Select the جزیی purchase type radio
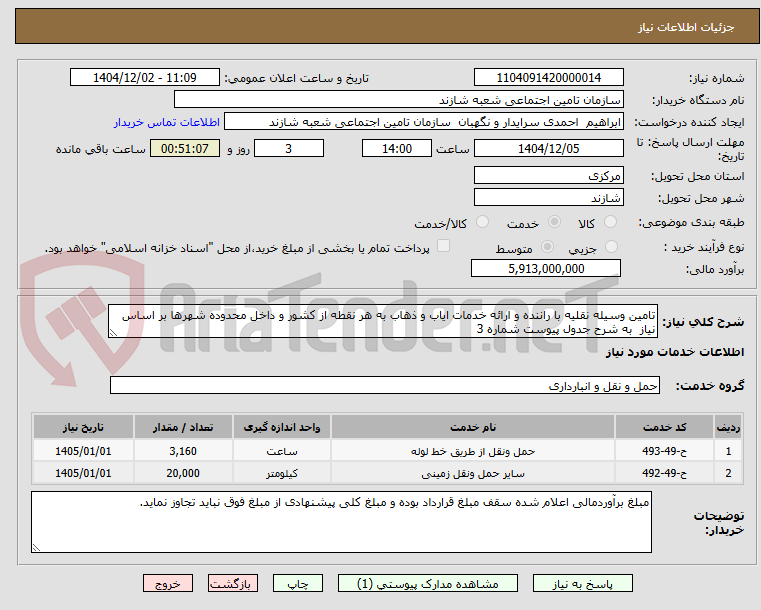This screenshot has width=761, height=610. (x=612, y=247)
